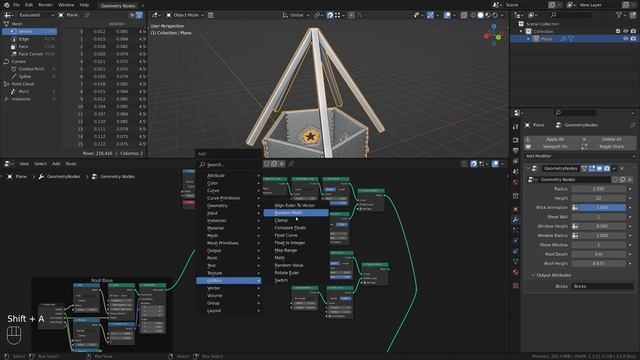This screenshot has width=640, height=360.
Task: Select the Instances row in spreadsheet
Action: click(29, 99)
